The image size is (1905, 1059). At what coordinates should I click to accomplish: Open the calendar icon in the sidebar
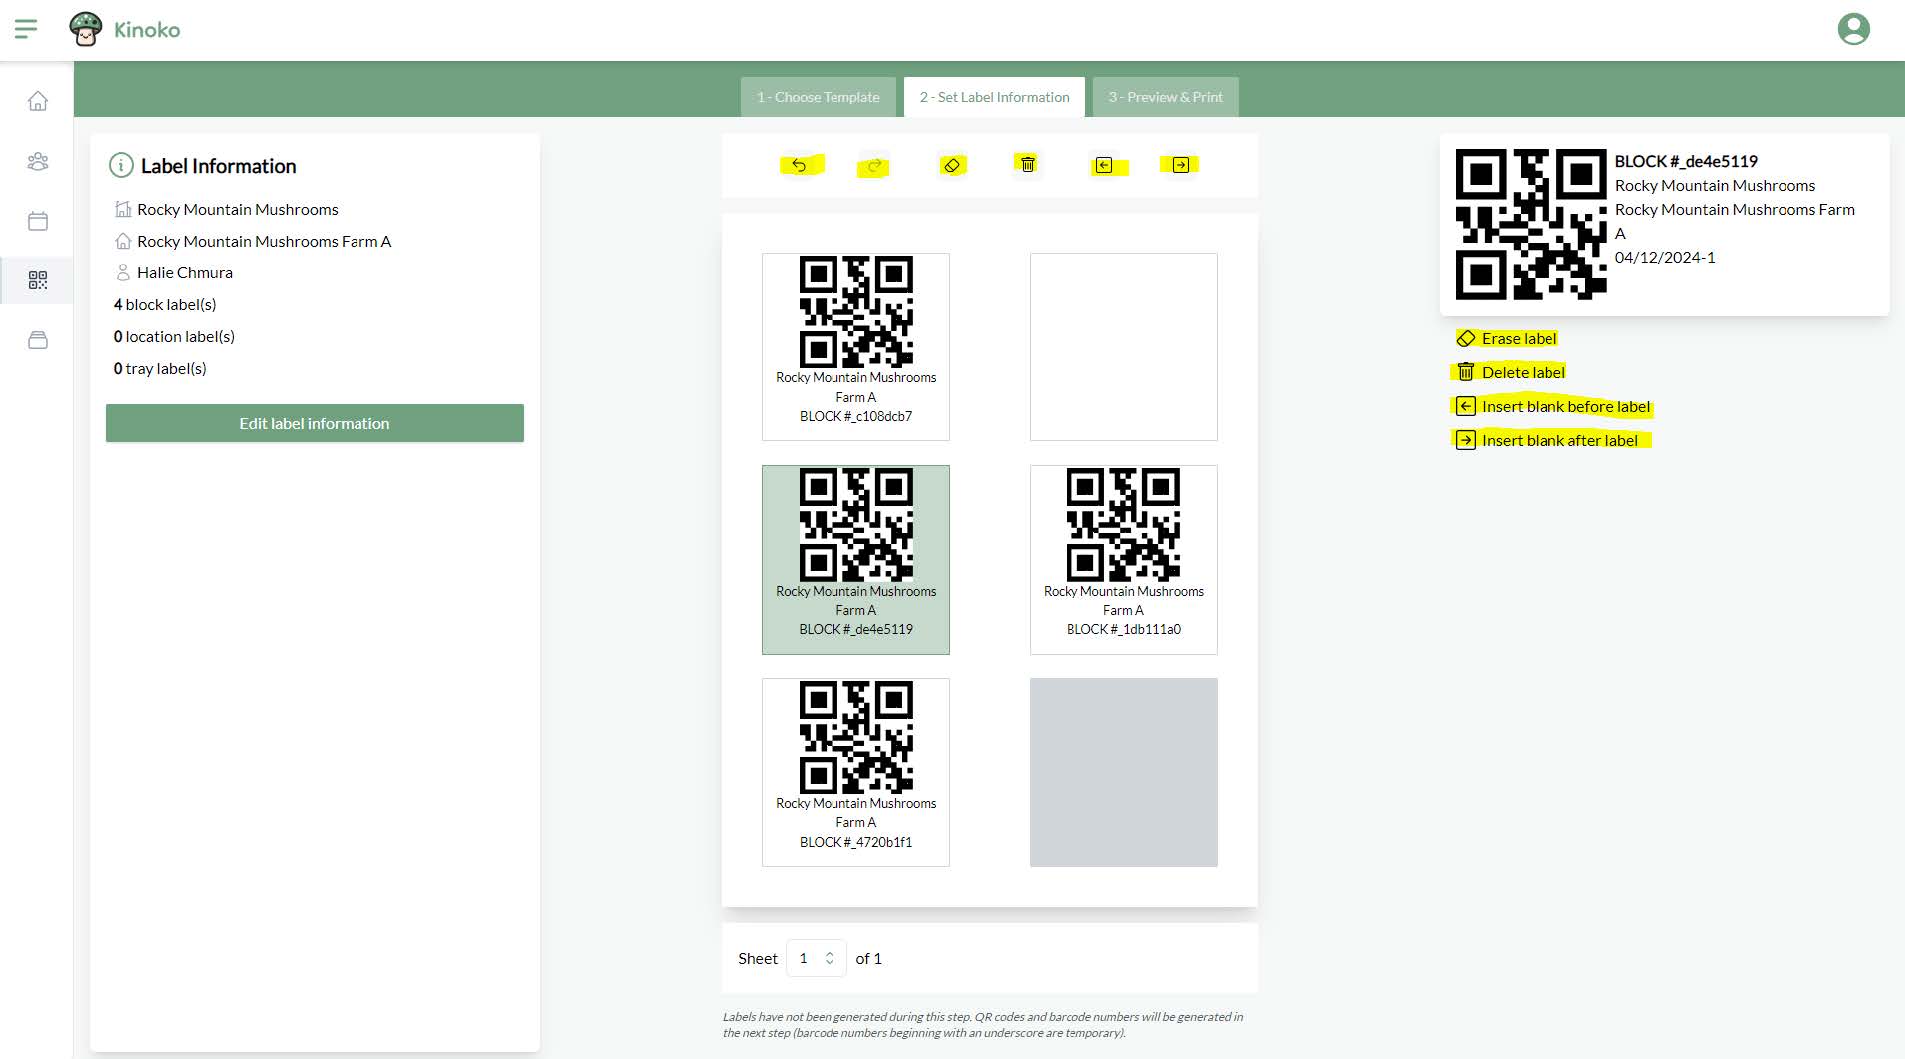(37, 221)
